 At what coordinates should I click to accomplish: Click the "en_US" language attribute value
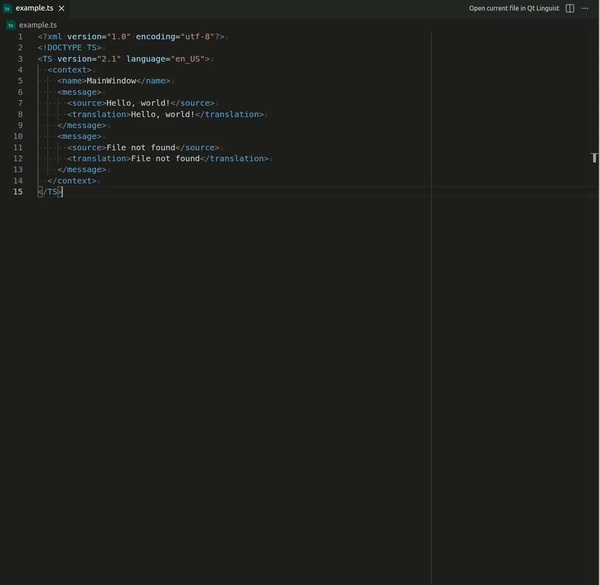click(188, 59)
